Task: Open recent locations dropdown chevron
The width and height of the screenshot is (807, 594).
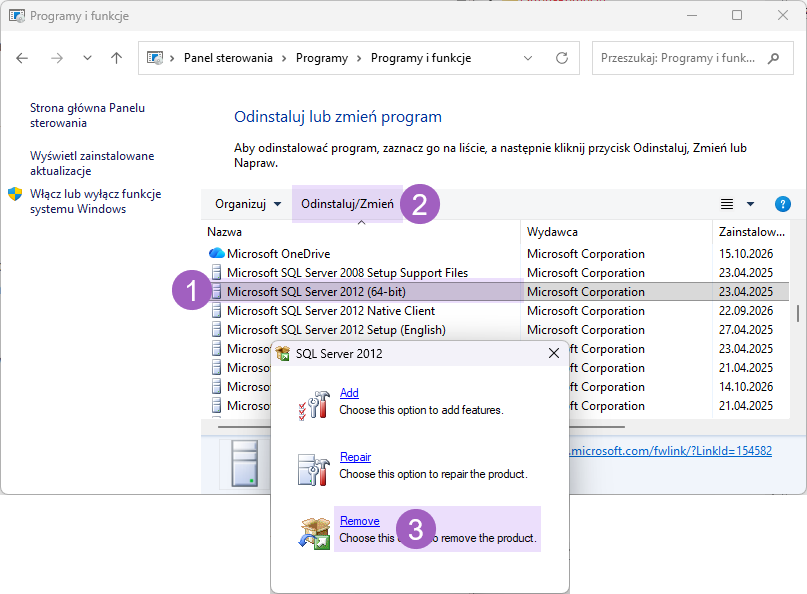Action: tap(87, 58)
